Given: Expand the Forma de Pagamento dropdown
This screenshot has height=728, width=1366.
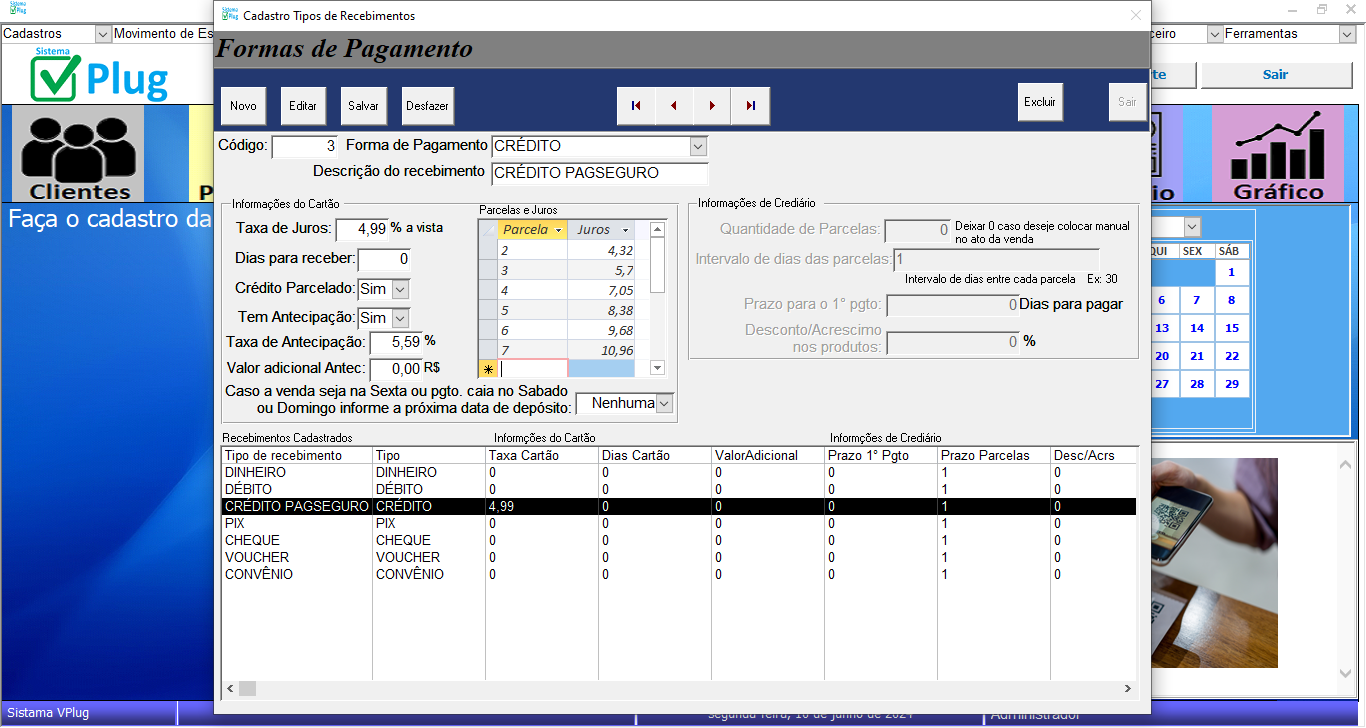Looking at the screenshot, I should (x=698, y=147).
